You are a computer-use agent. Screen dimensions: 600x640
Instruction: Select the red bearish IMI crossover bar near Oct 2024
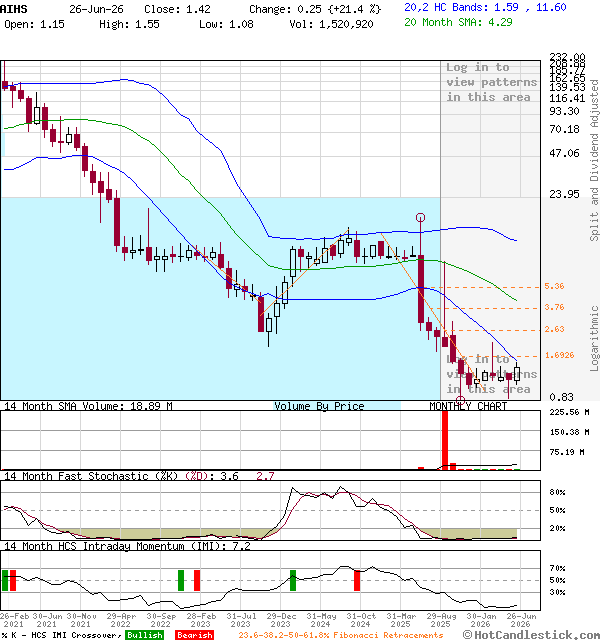(x=357, y=580)
